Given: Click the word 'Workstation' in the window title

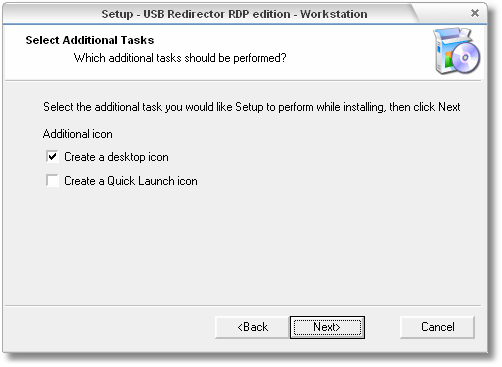Looking at the screenshot, I should pyautogui.click(x=334, y=14).
